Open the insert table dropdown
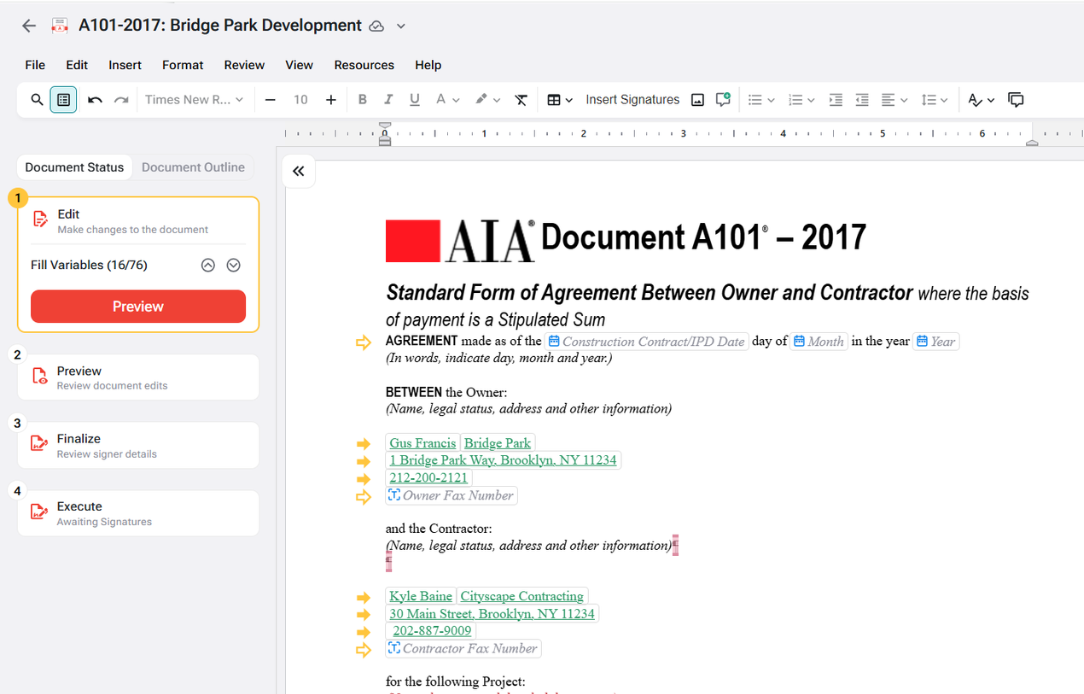The image size is (1084, 694). pos(560,100)
